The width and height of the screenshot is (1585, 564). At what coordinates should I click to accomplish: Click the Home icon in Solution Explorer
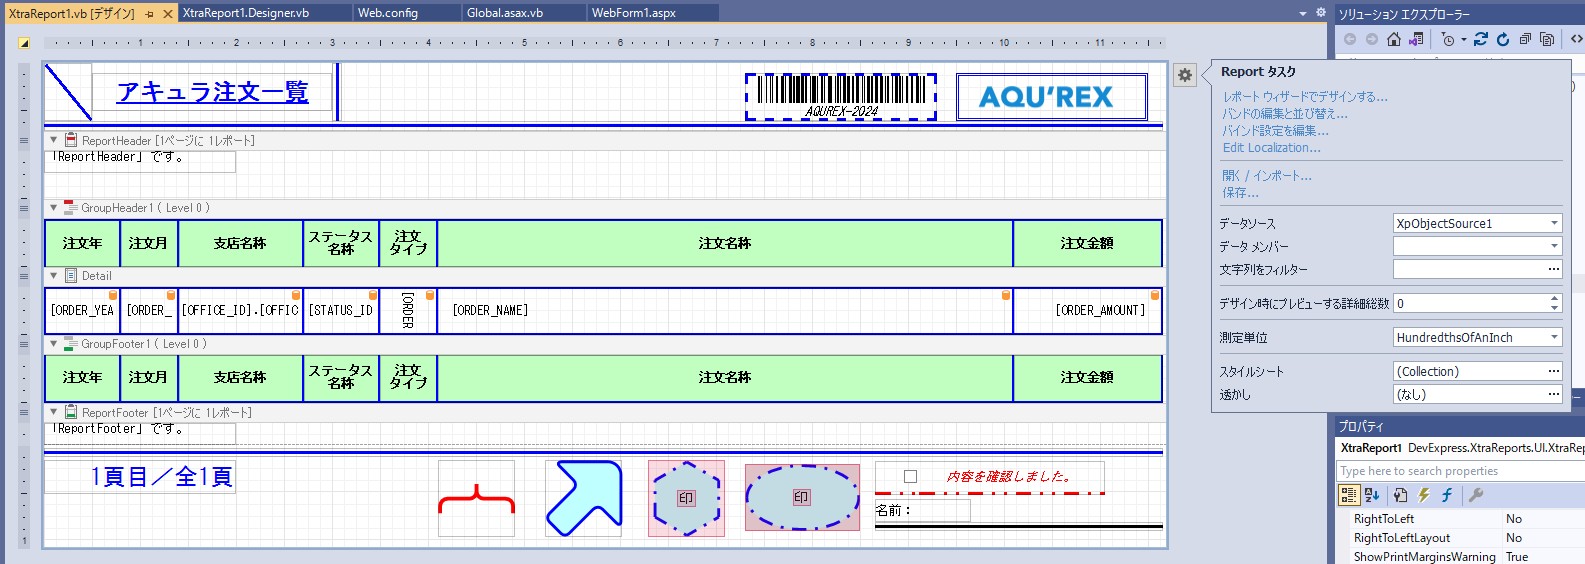[1394, 39]
